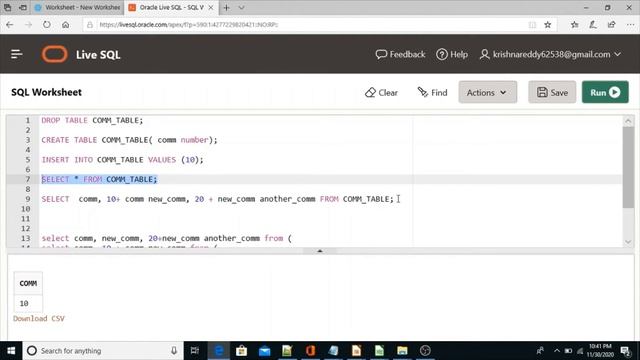The image size is (640, 360).
Task: Add this page to favorites star
Action: (x=548, y=24)
